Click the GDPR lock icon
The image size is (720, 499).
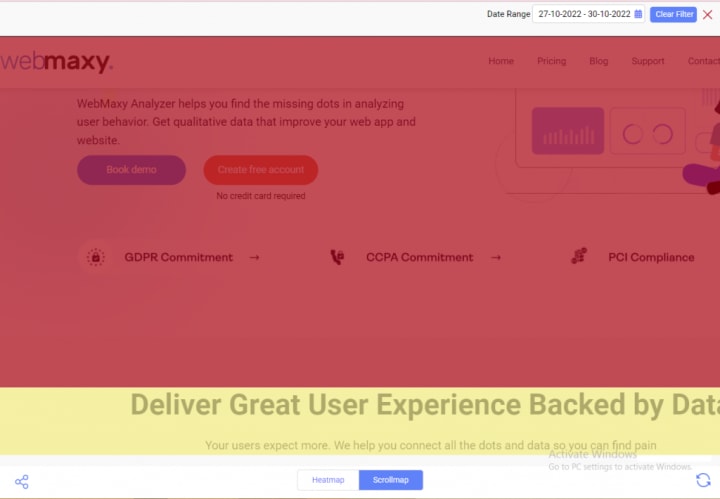click(96, 257)
